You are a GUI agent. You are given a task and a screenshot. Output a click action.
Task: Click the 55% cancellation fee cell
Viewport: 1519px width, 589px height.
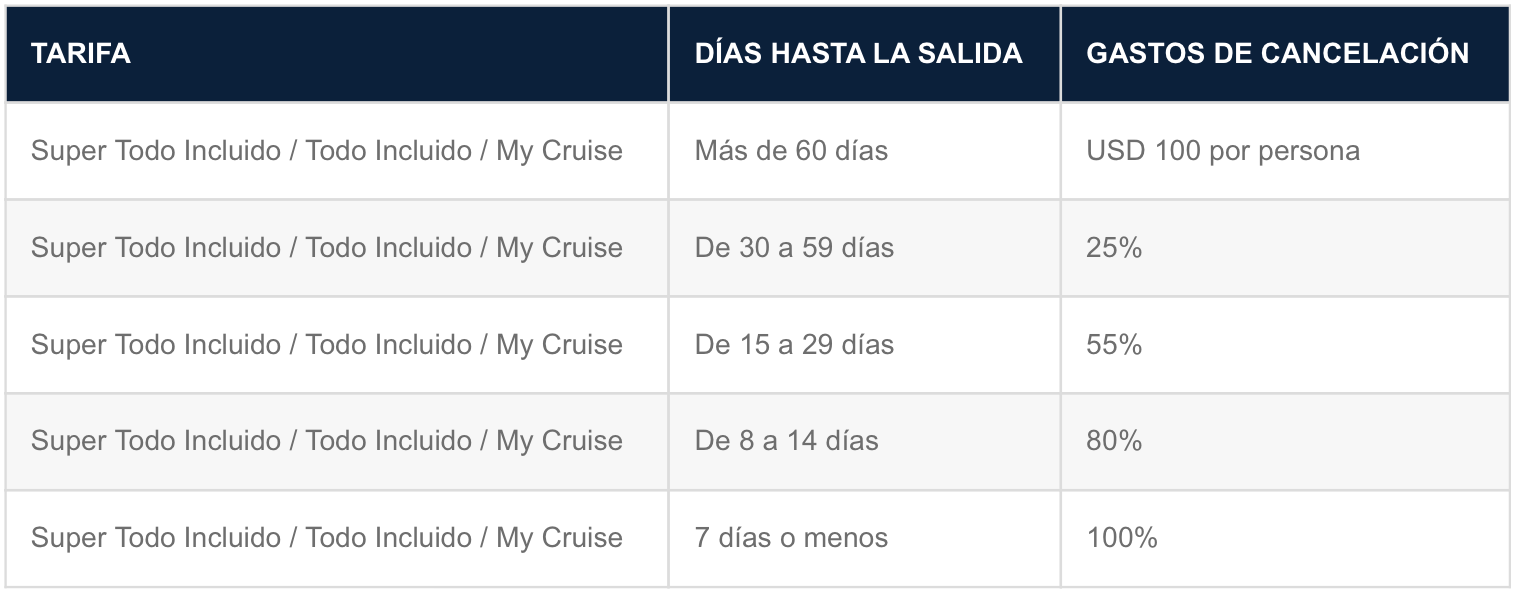pos(1285,345)
